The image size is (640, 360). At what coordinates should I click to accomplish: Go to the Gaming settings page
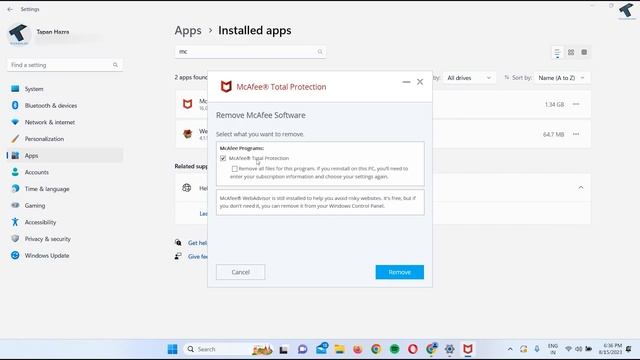click(x=65, y=206)
